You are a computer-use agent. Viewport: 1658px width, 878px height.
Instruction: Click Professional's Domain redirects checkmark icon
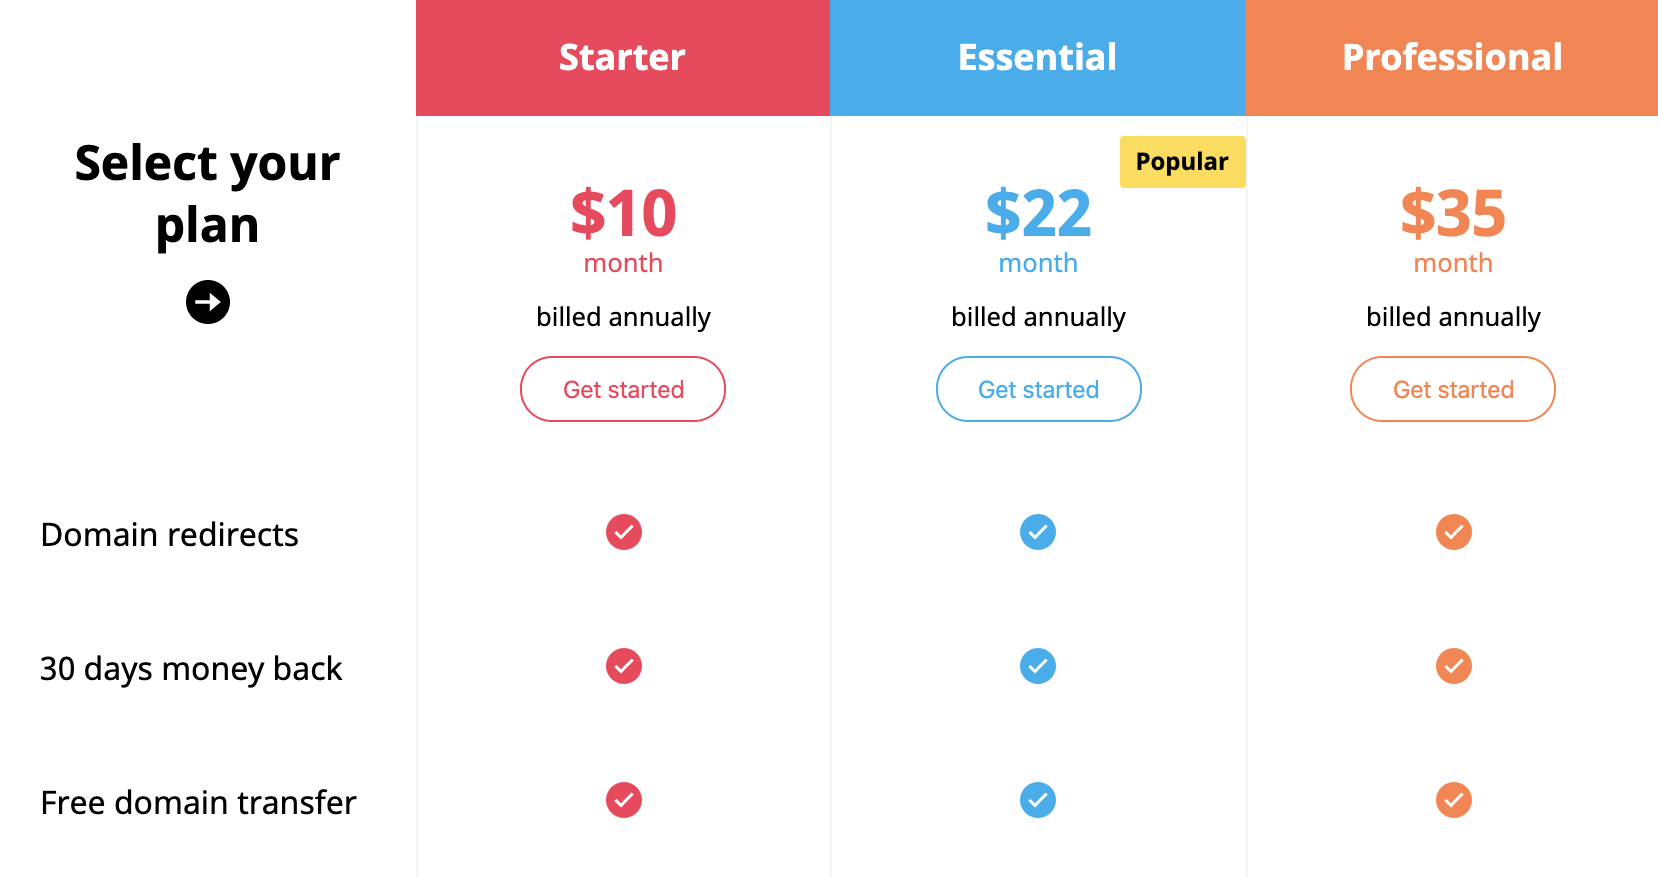coord(1453,532)
